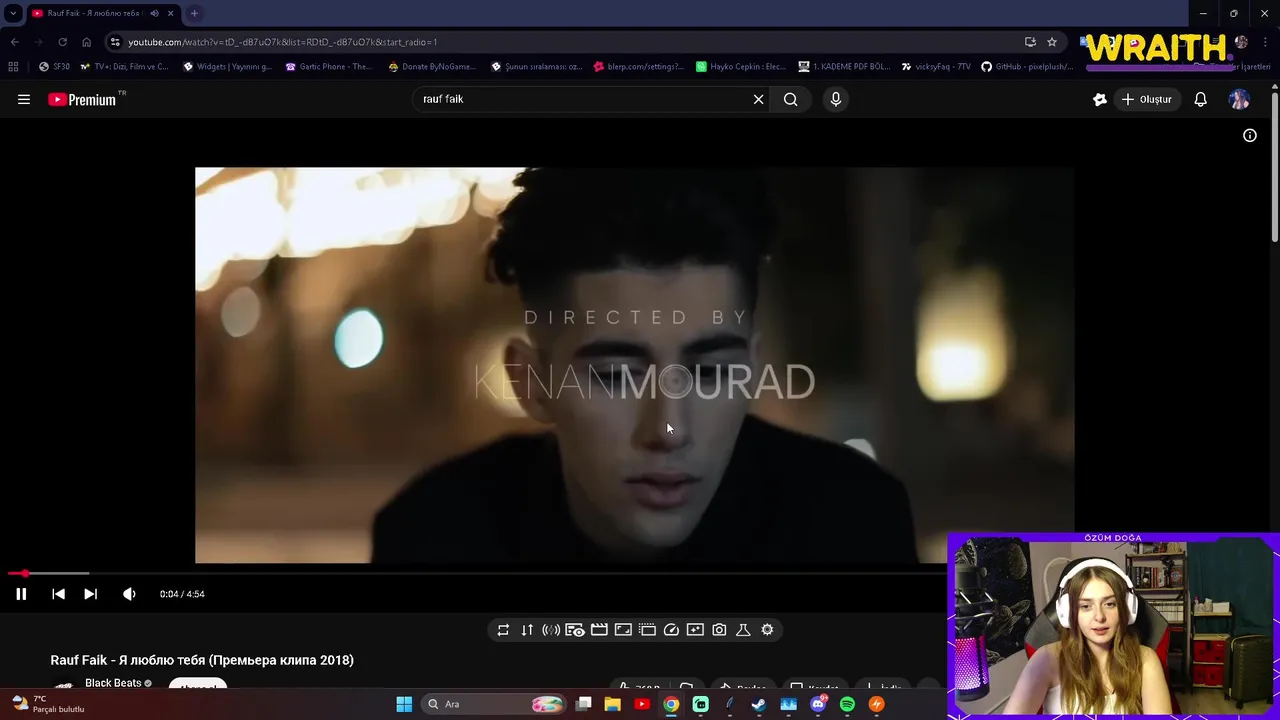Viewport: 1280px width, 720px height.
Task: Open the Hayko Cepkin bookmark
Action: pos(741,67)
